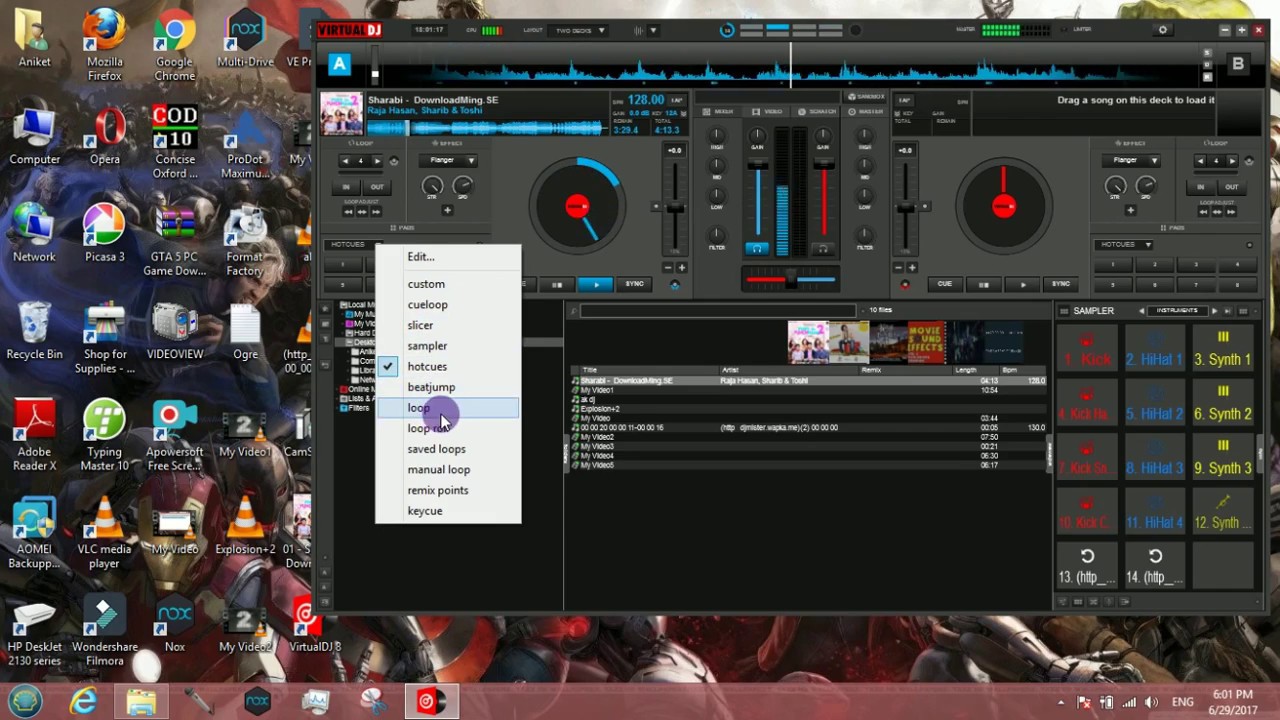Image resolution: width=1280 pixels, height=720 pixels.
Task: Switch mixer panel to MASTER tab
Action: (866, 112)
